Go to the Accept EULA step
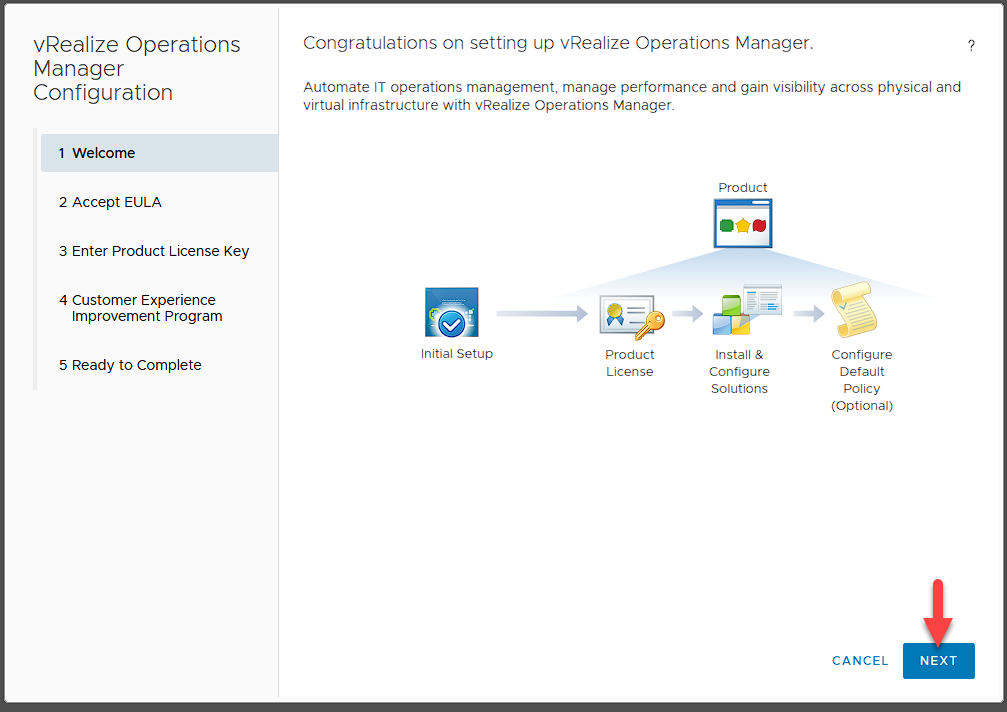 pos(158,202)
